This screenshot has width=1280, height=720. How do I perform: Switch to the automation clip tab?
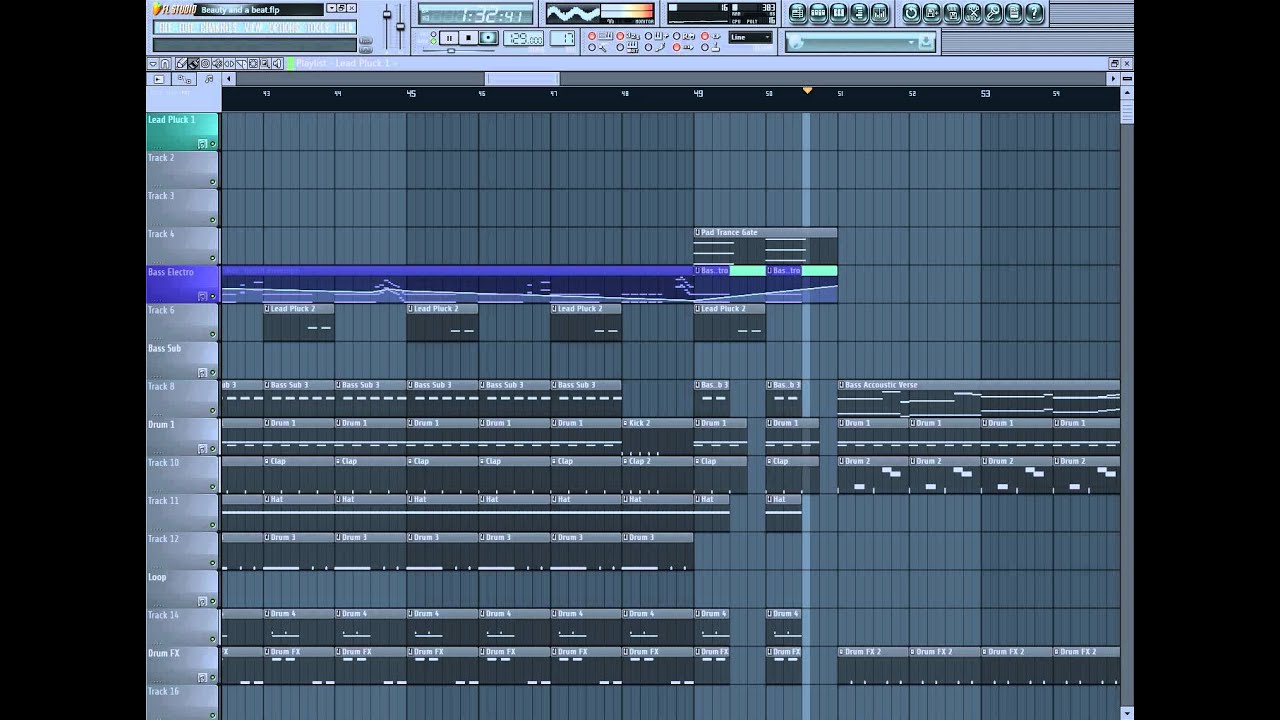pyautogui.click(x=184, y=79)
